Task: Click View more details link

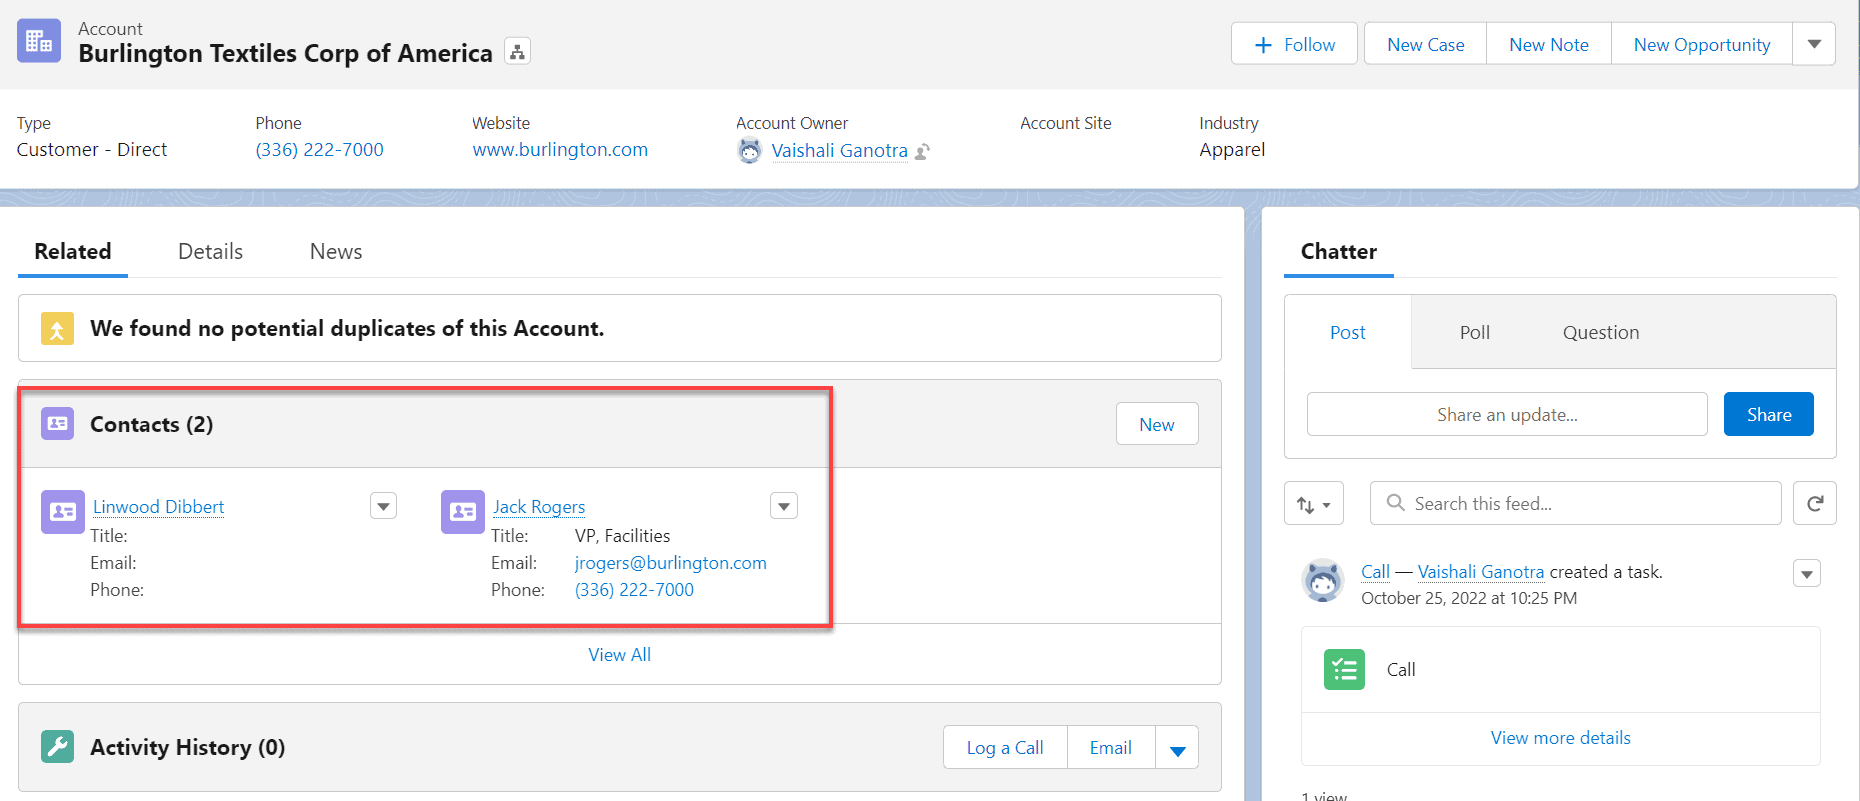Action: pos(1560,738)
